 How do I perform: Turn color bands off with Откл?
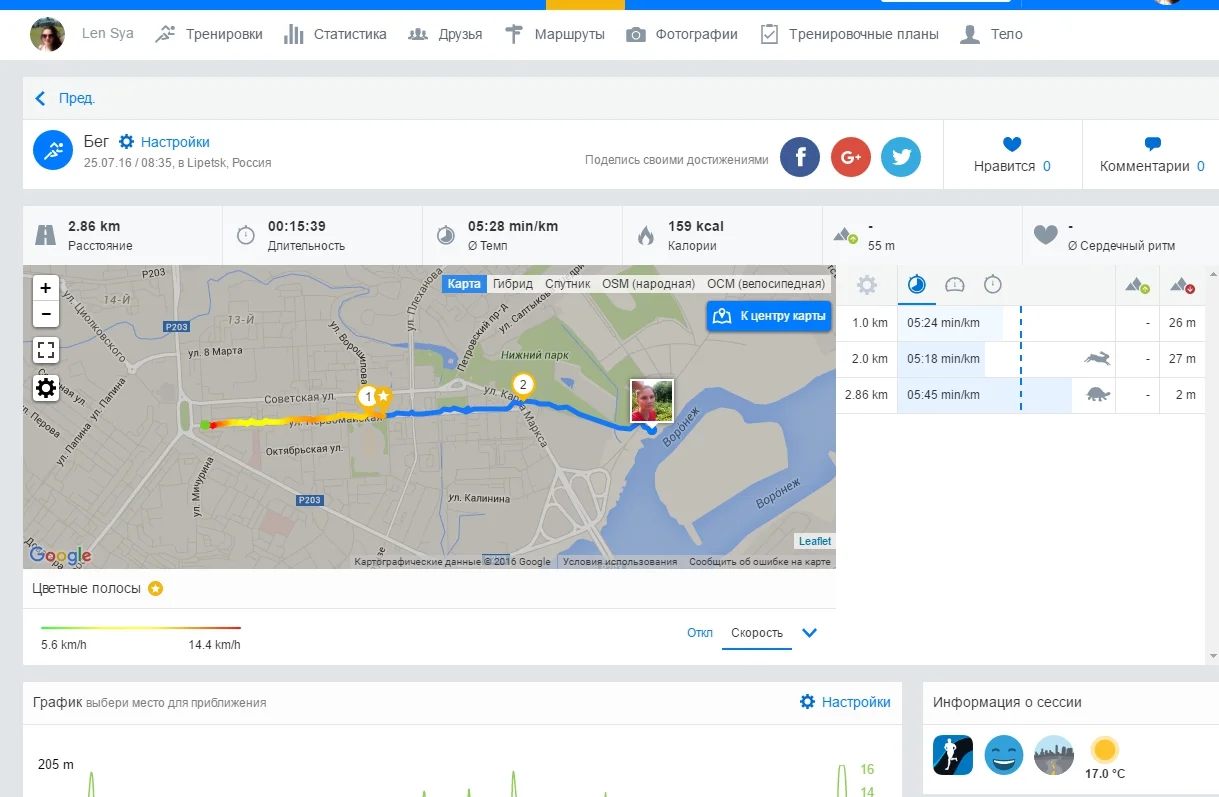(x=700, y=633)
